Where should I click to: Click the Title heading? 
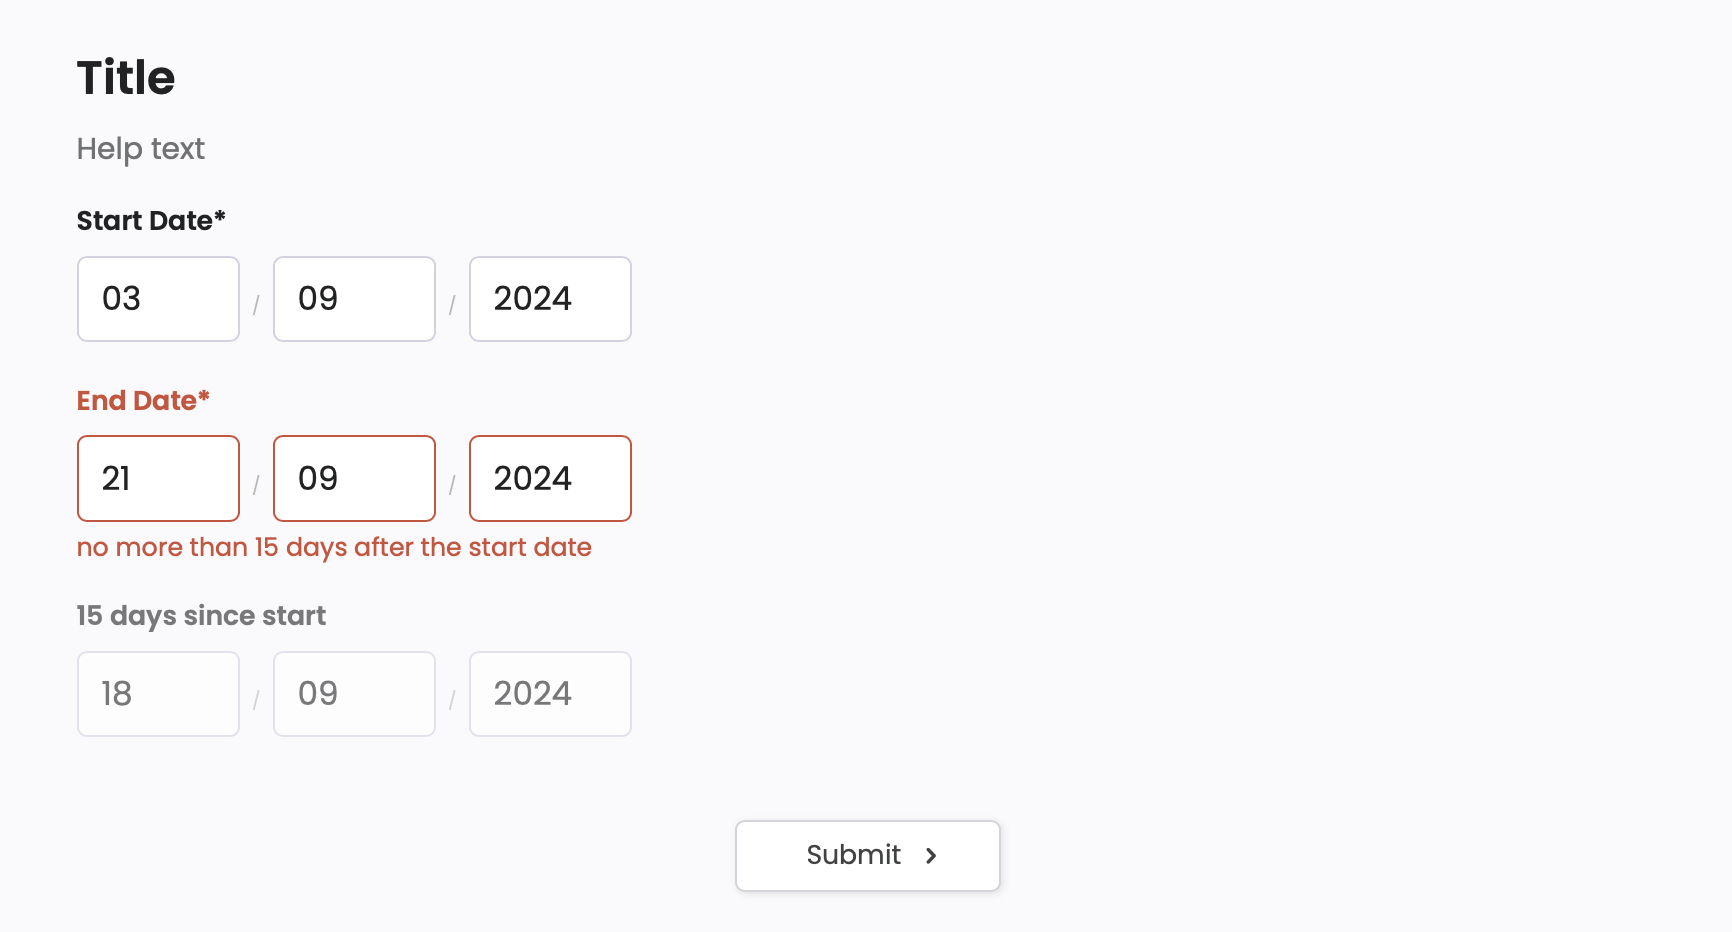(126, 78)
